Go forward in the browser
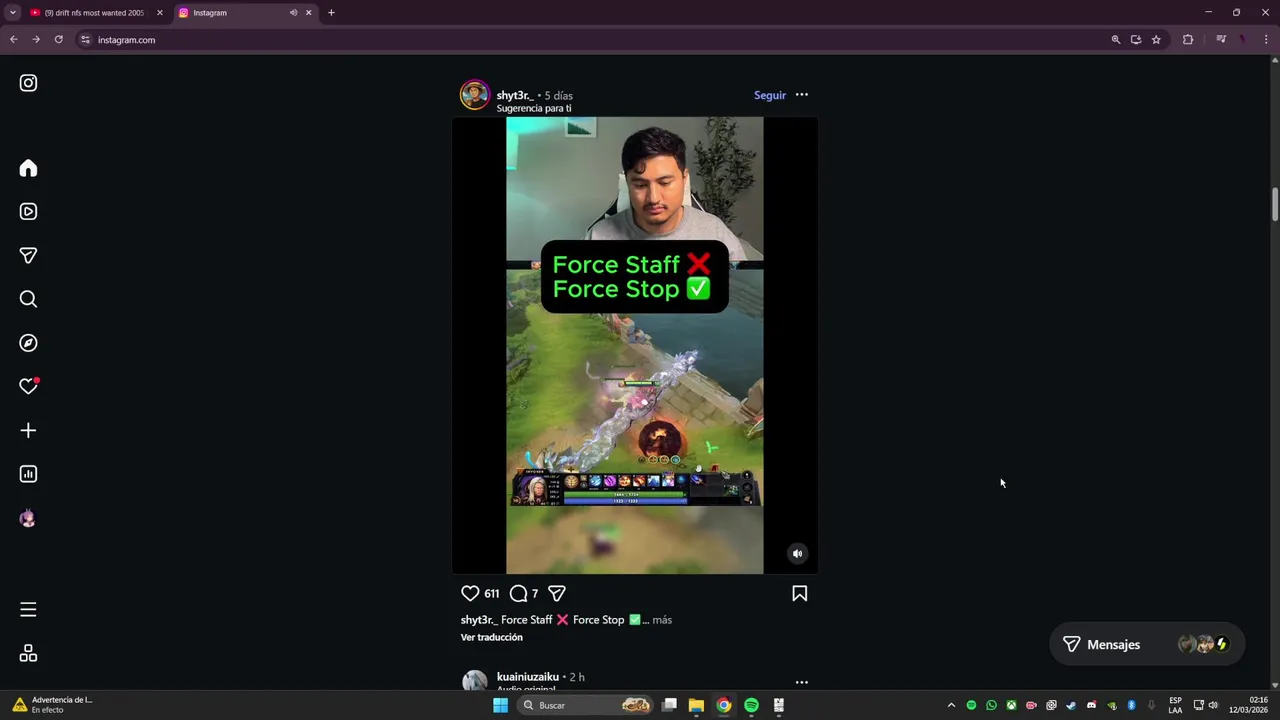 click(x=36, y=40)
